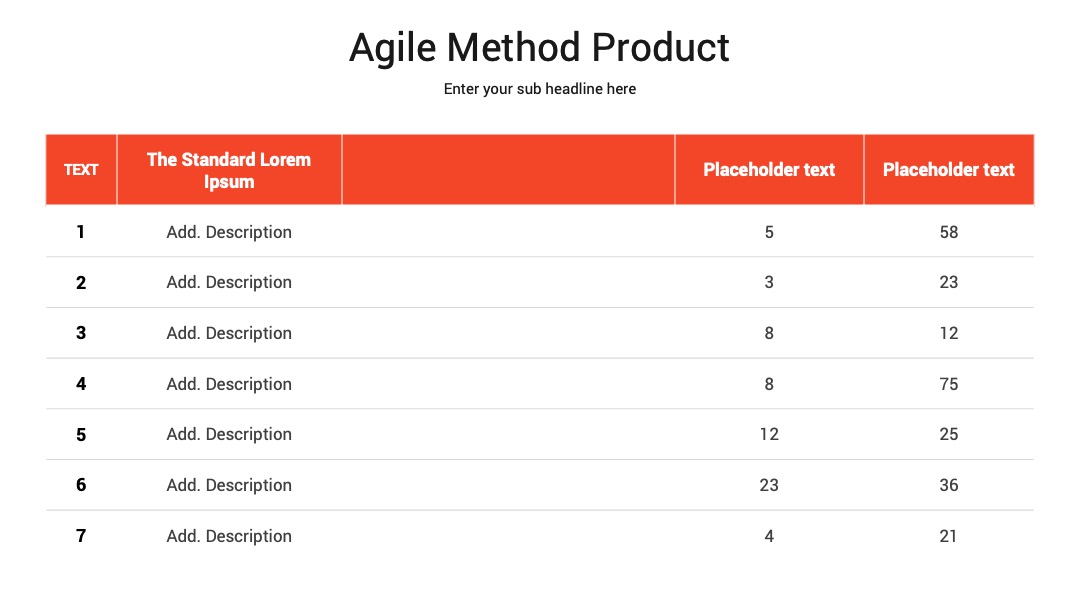Click the empty orange header cell
1080x608 pixels.
[508, 169]
